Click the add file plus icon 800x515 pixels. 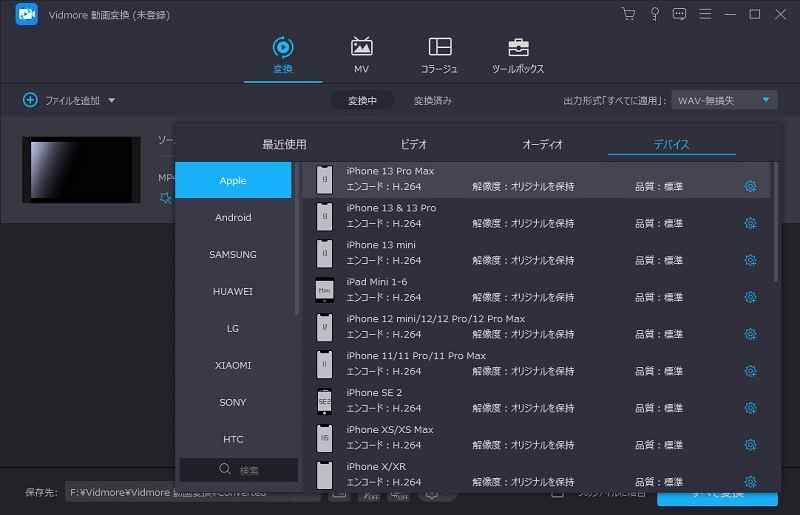pos(30,100)
